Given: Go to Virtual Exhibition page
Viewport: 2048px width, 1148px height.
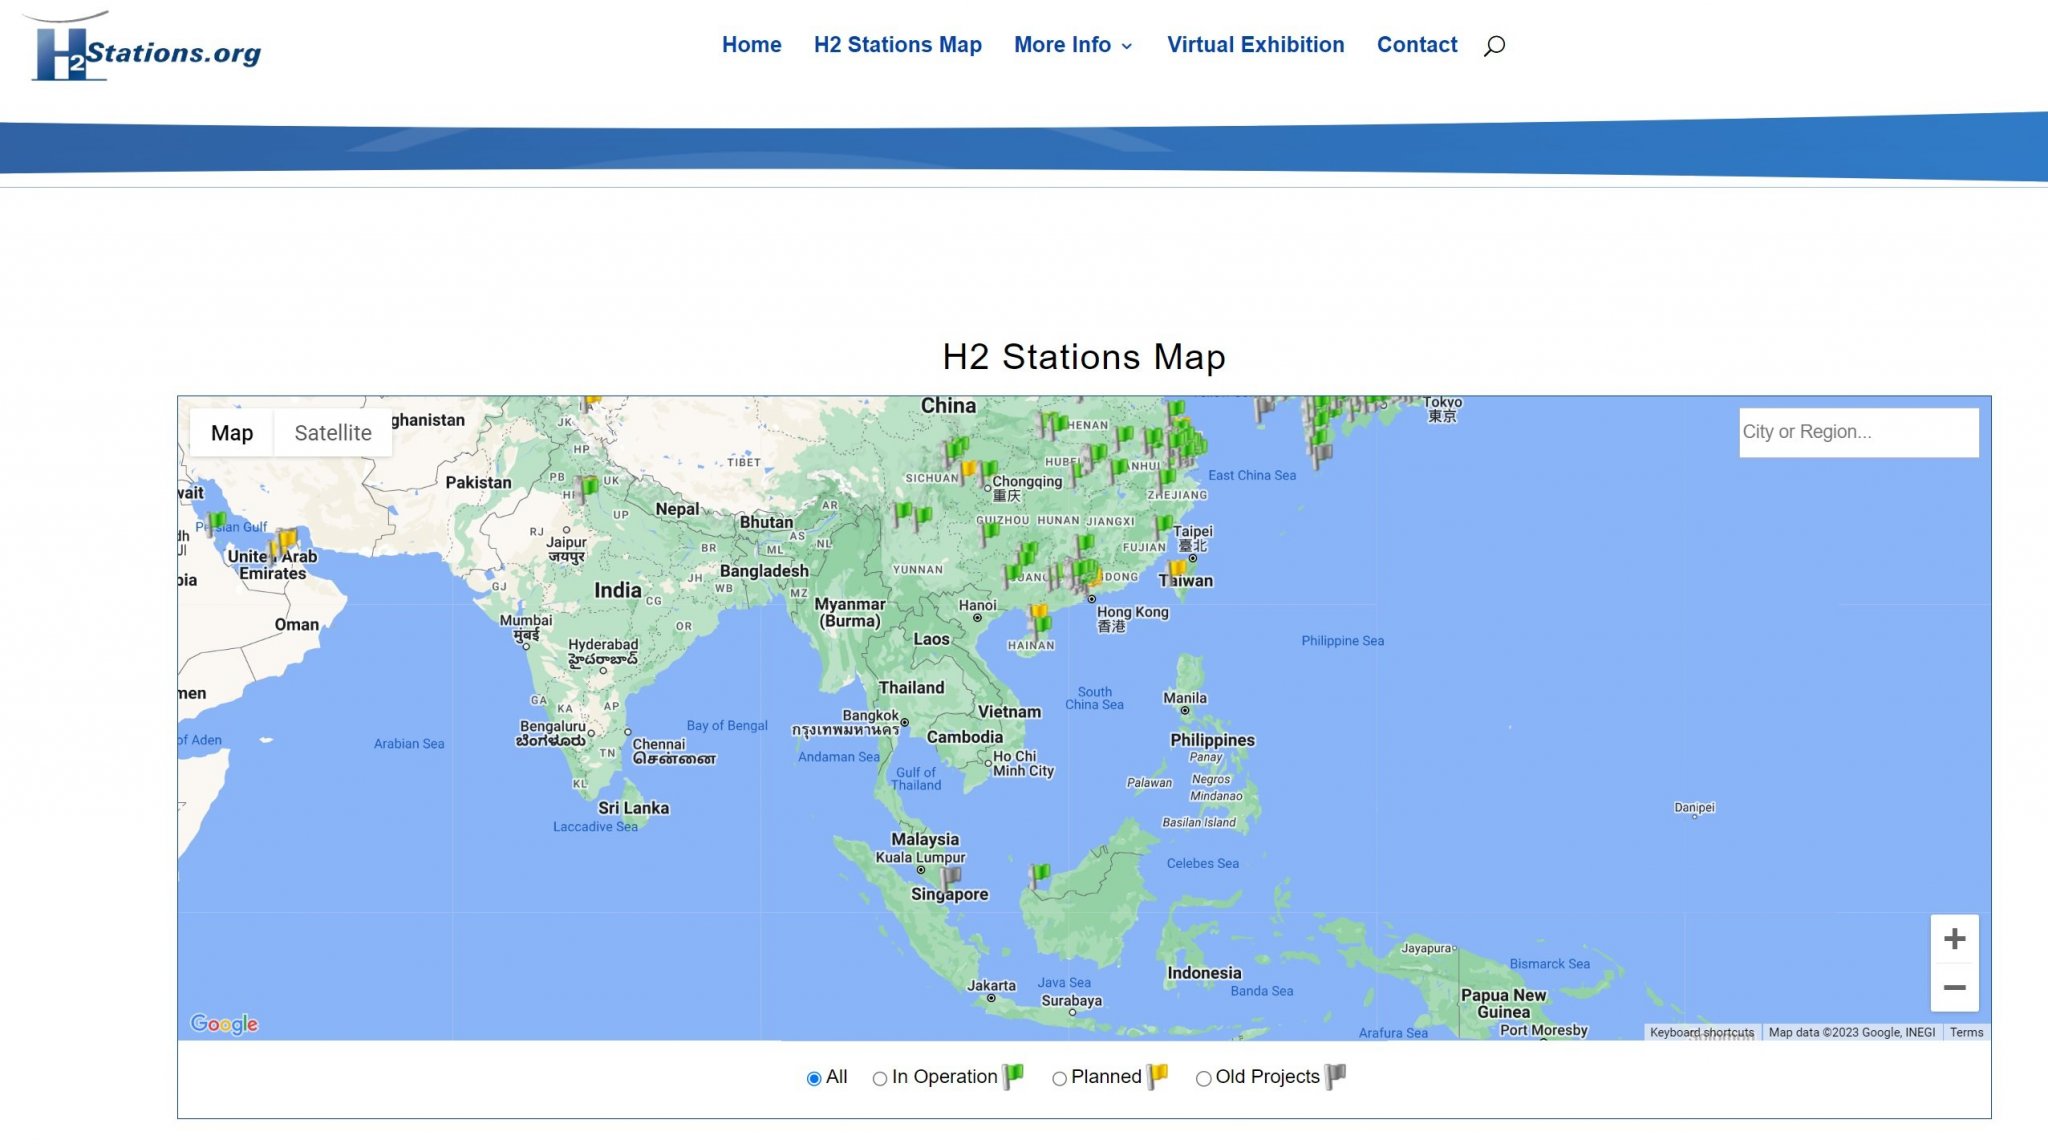Looking at the screenshot, I should (x=1255, y=45).
